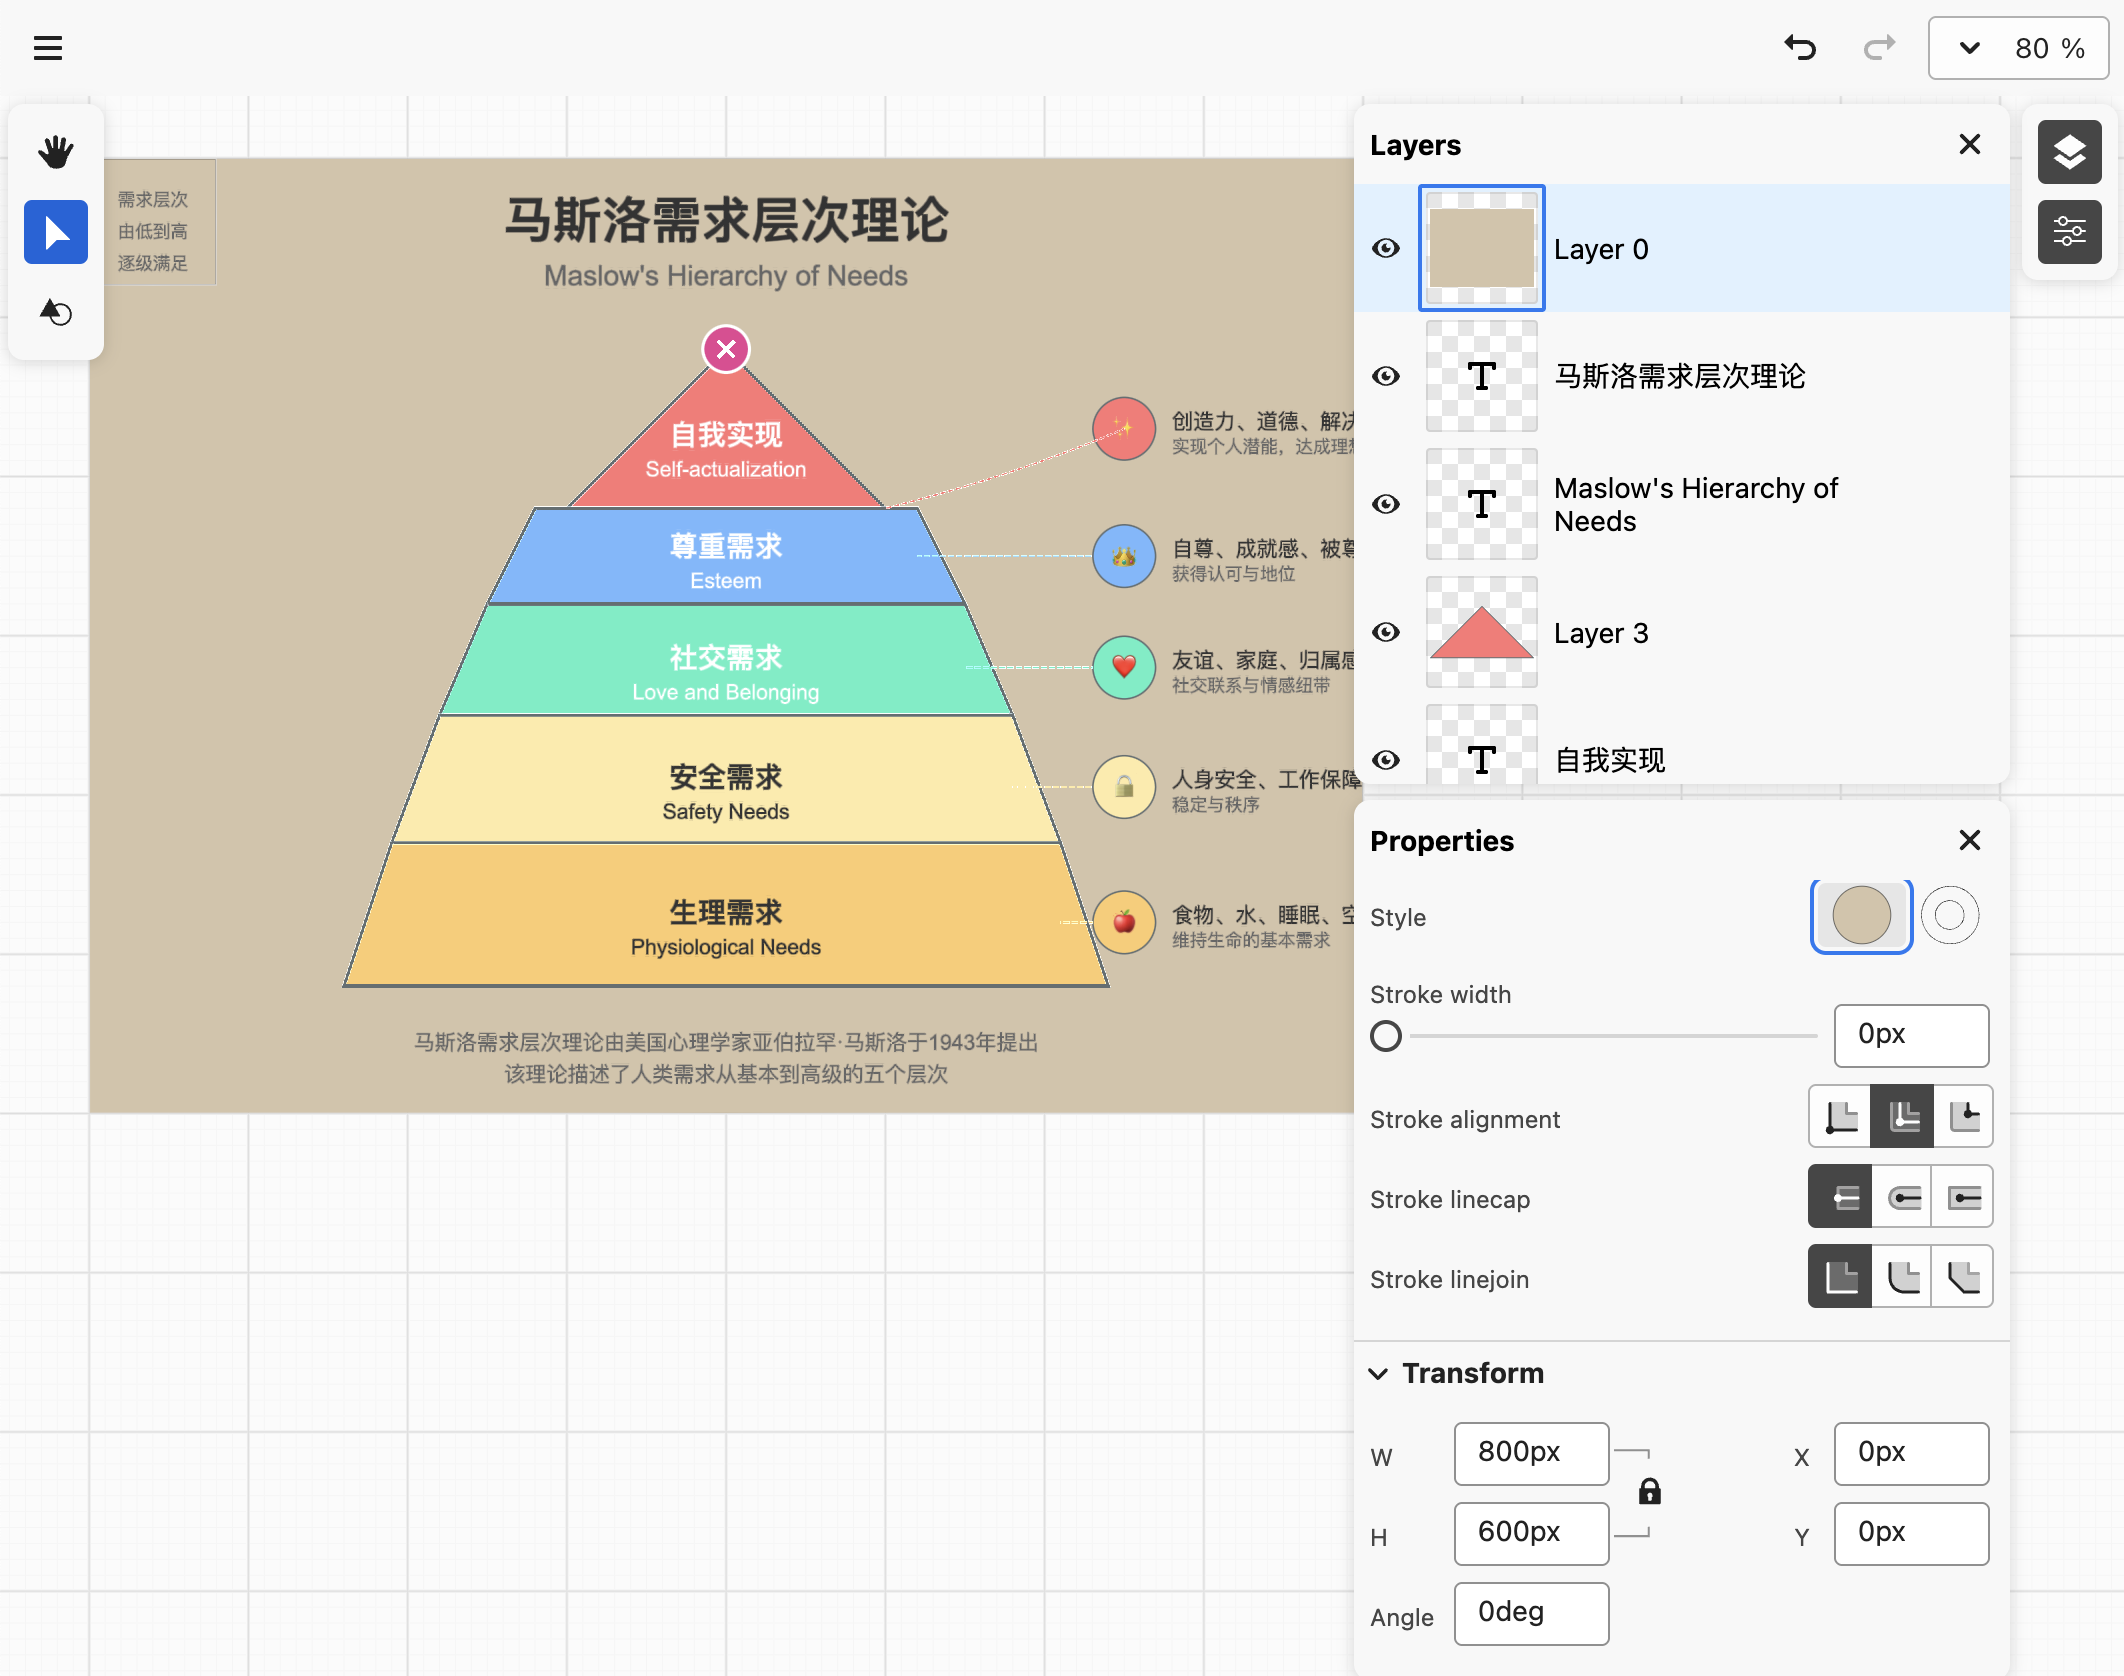
Task: Select Layer 0 thumbnail
Action: [x=1481, y=248]
